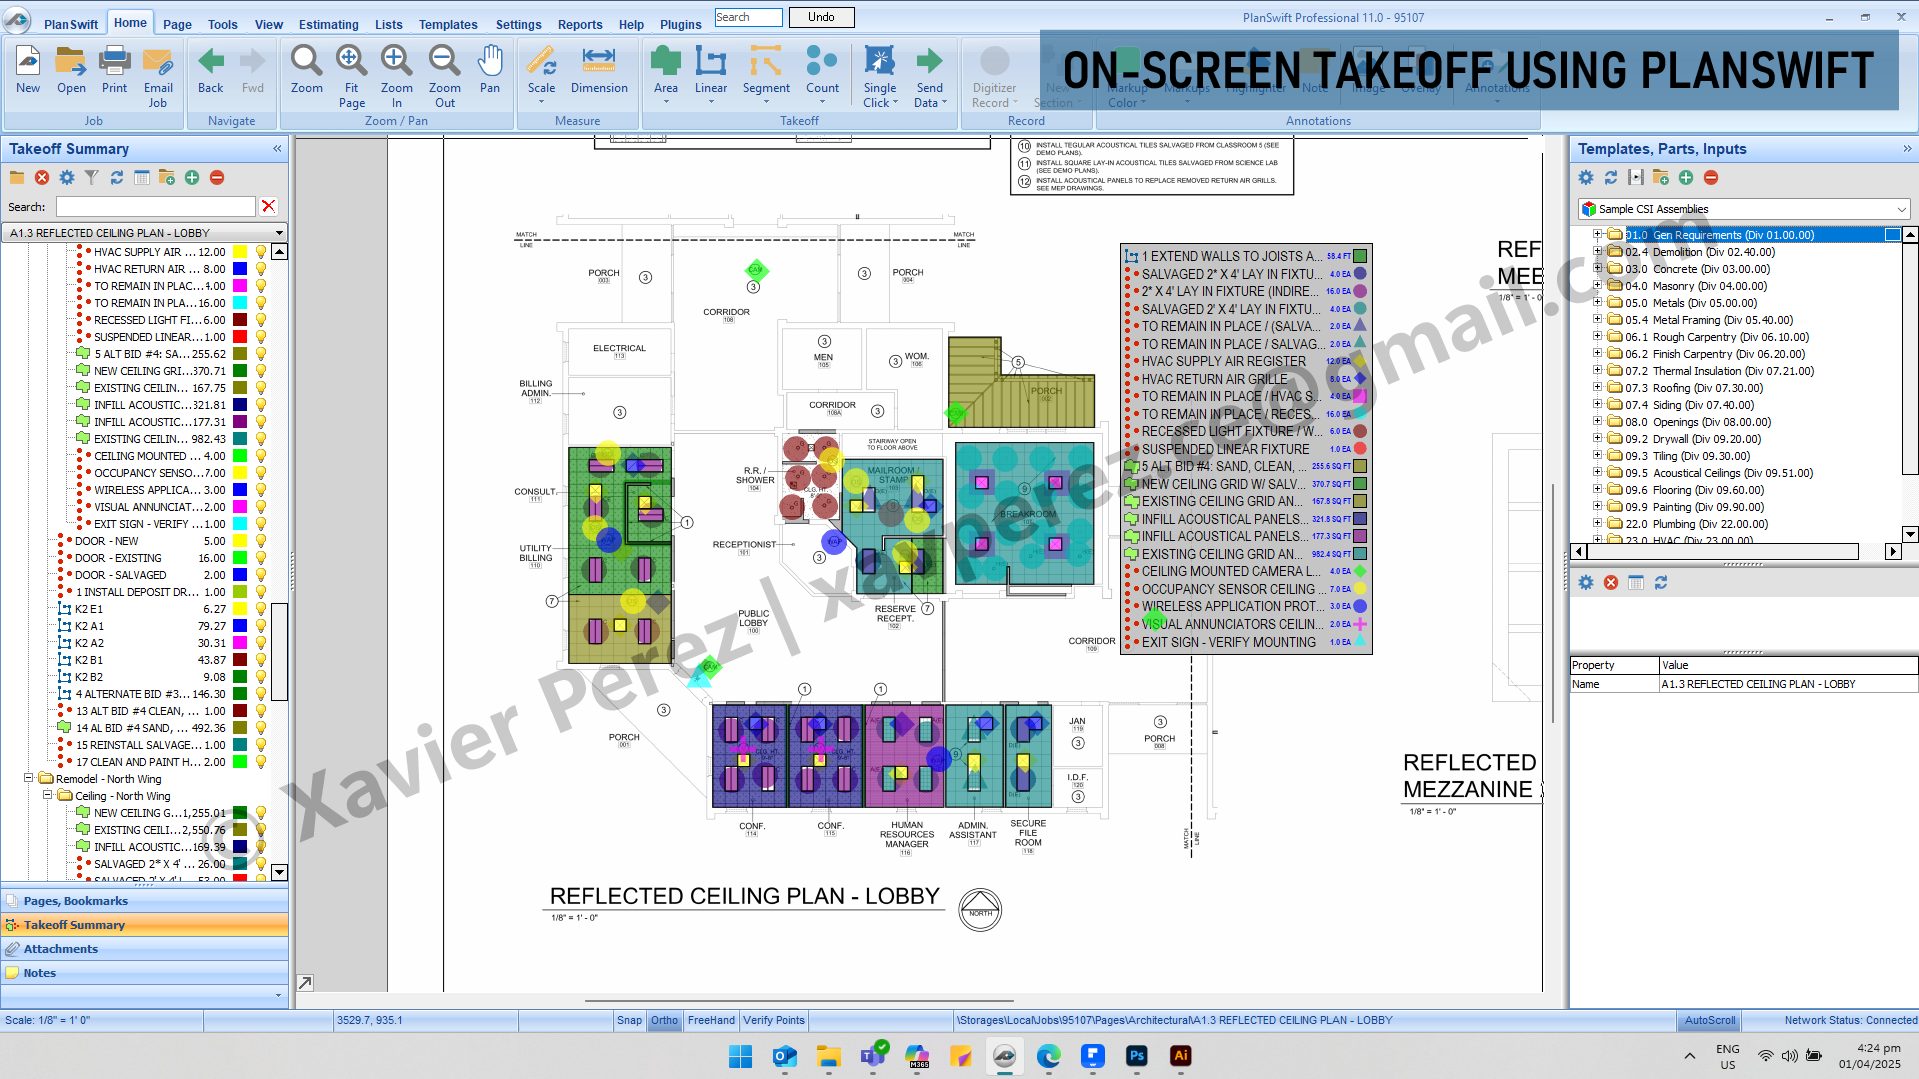Image resolution: width=1919 pixels, height=1079 pixels.
Task: Click the Email Job icon
Action: 158,76
